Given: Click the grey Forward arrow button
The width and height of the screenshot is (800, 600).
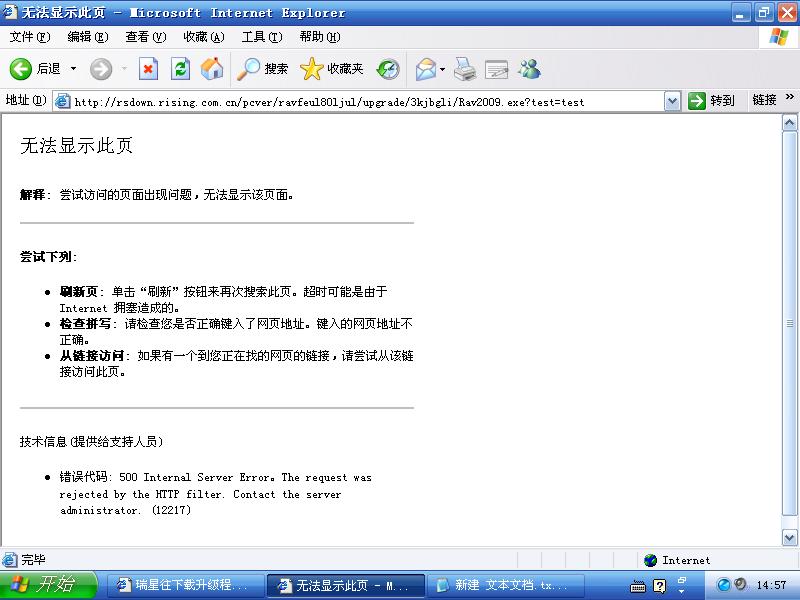Looking at the screenshot, I should tap(101, 69).
